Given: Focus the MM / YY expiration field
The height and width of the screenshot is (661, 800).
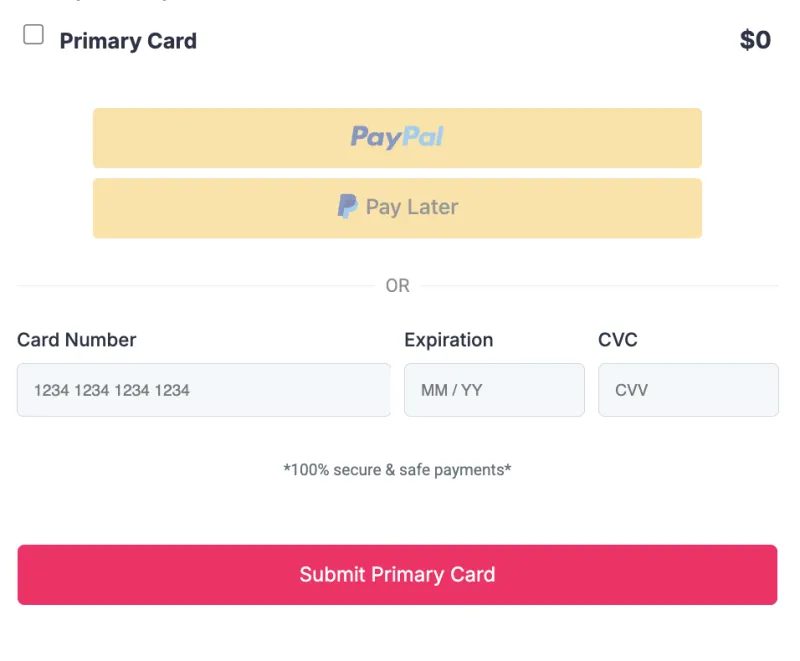Looking at the screenshot, I should 494,390.
